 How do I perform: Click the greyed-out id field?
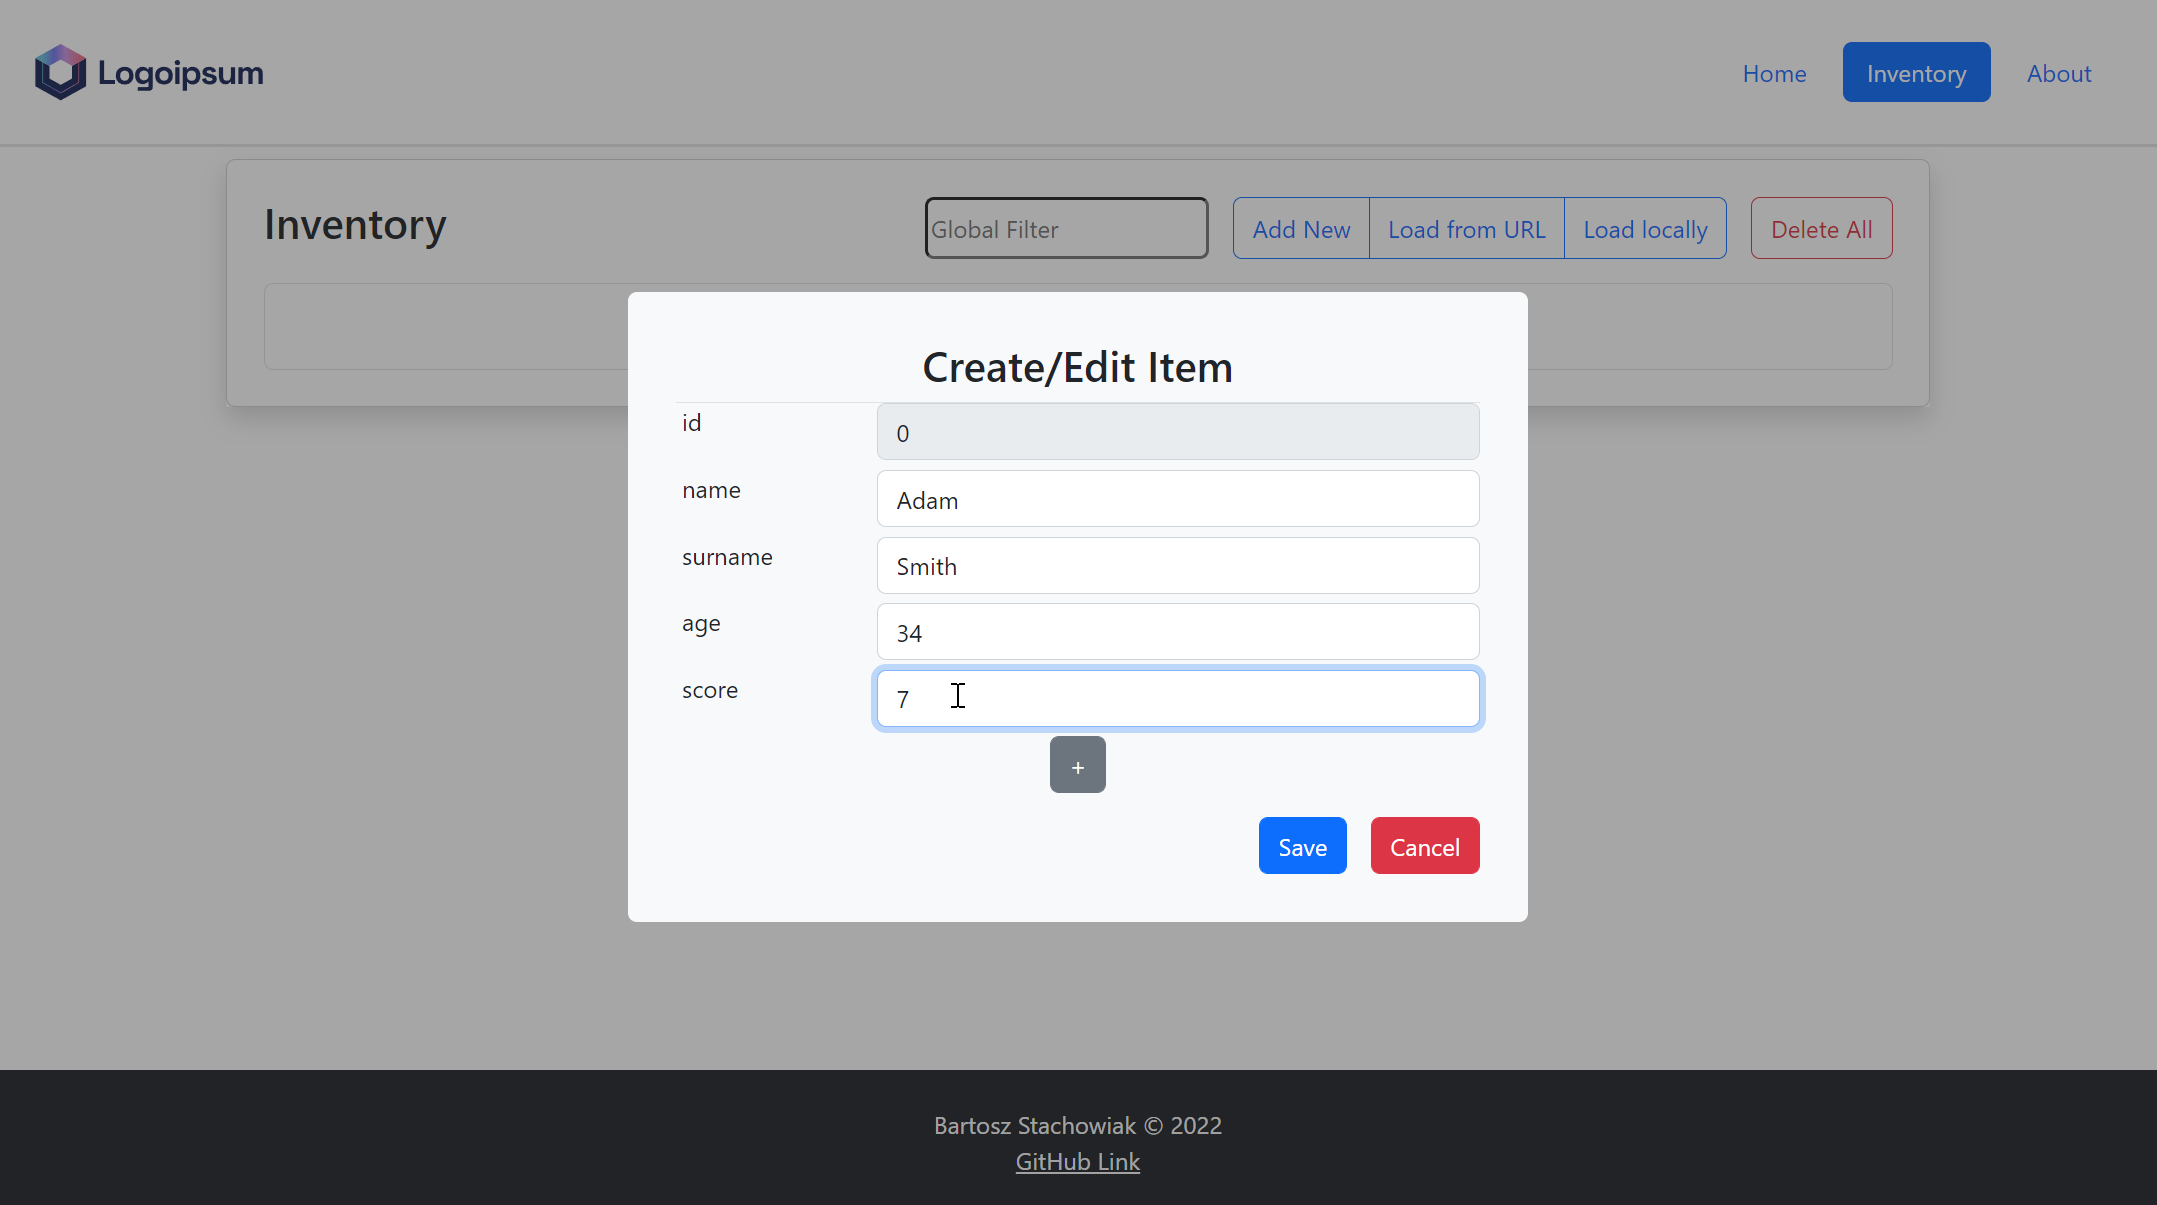point(1177,431)
